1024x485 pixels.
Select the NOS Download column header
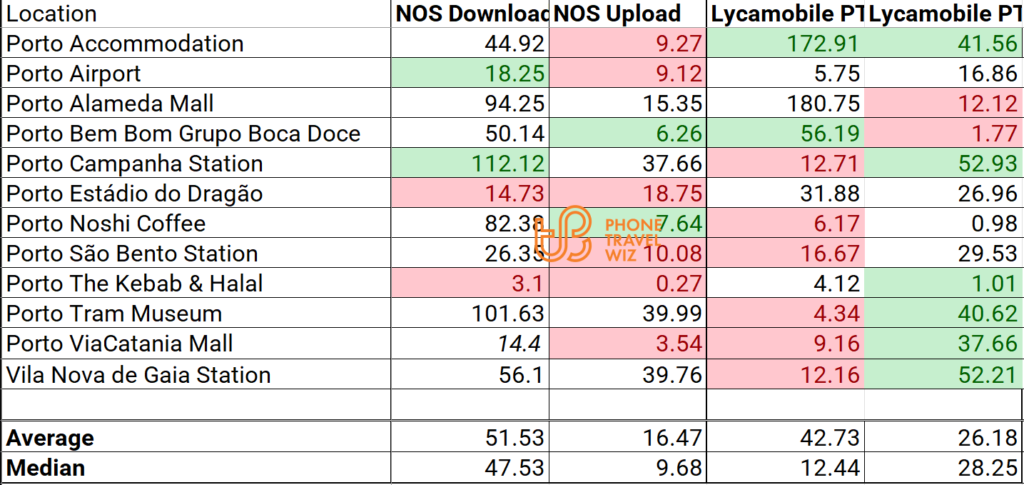coord(470,14)
